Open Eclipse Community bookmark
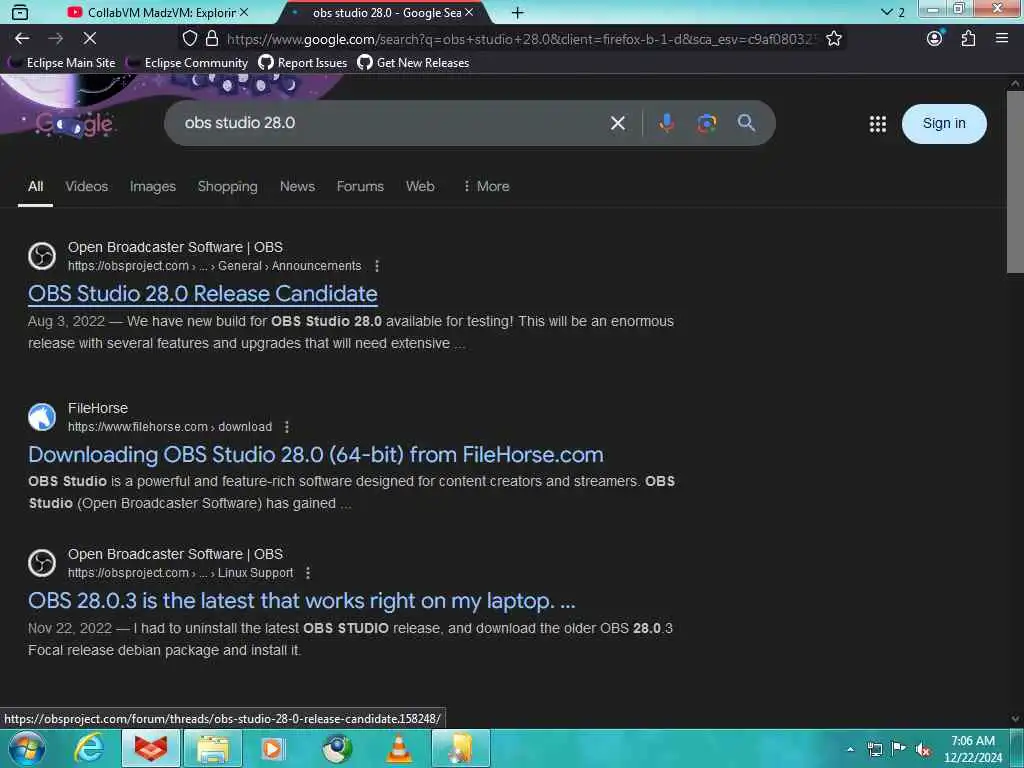 tap(188, 63)
